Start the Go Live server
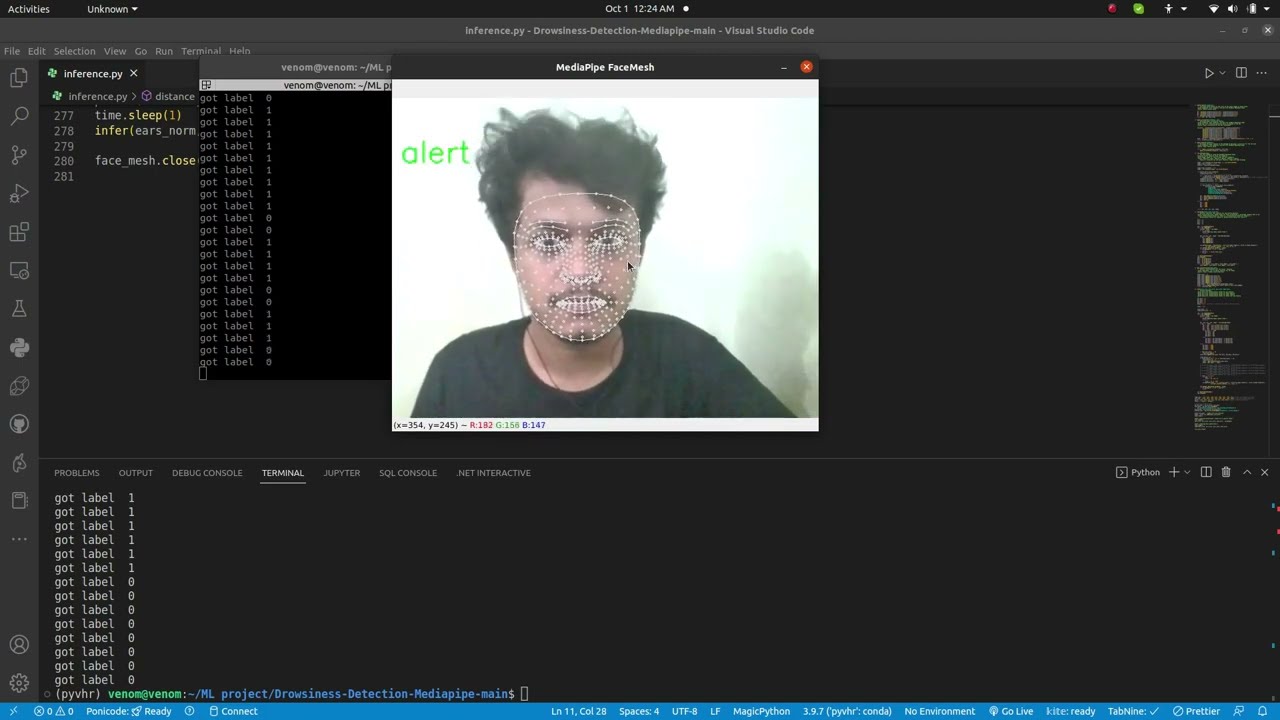The width and height of the screenshot is (1280, 720). click(x=1010, y=711)
